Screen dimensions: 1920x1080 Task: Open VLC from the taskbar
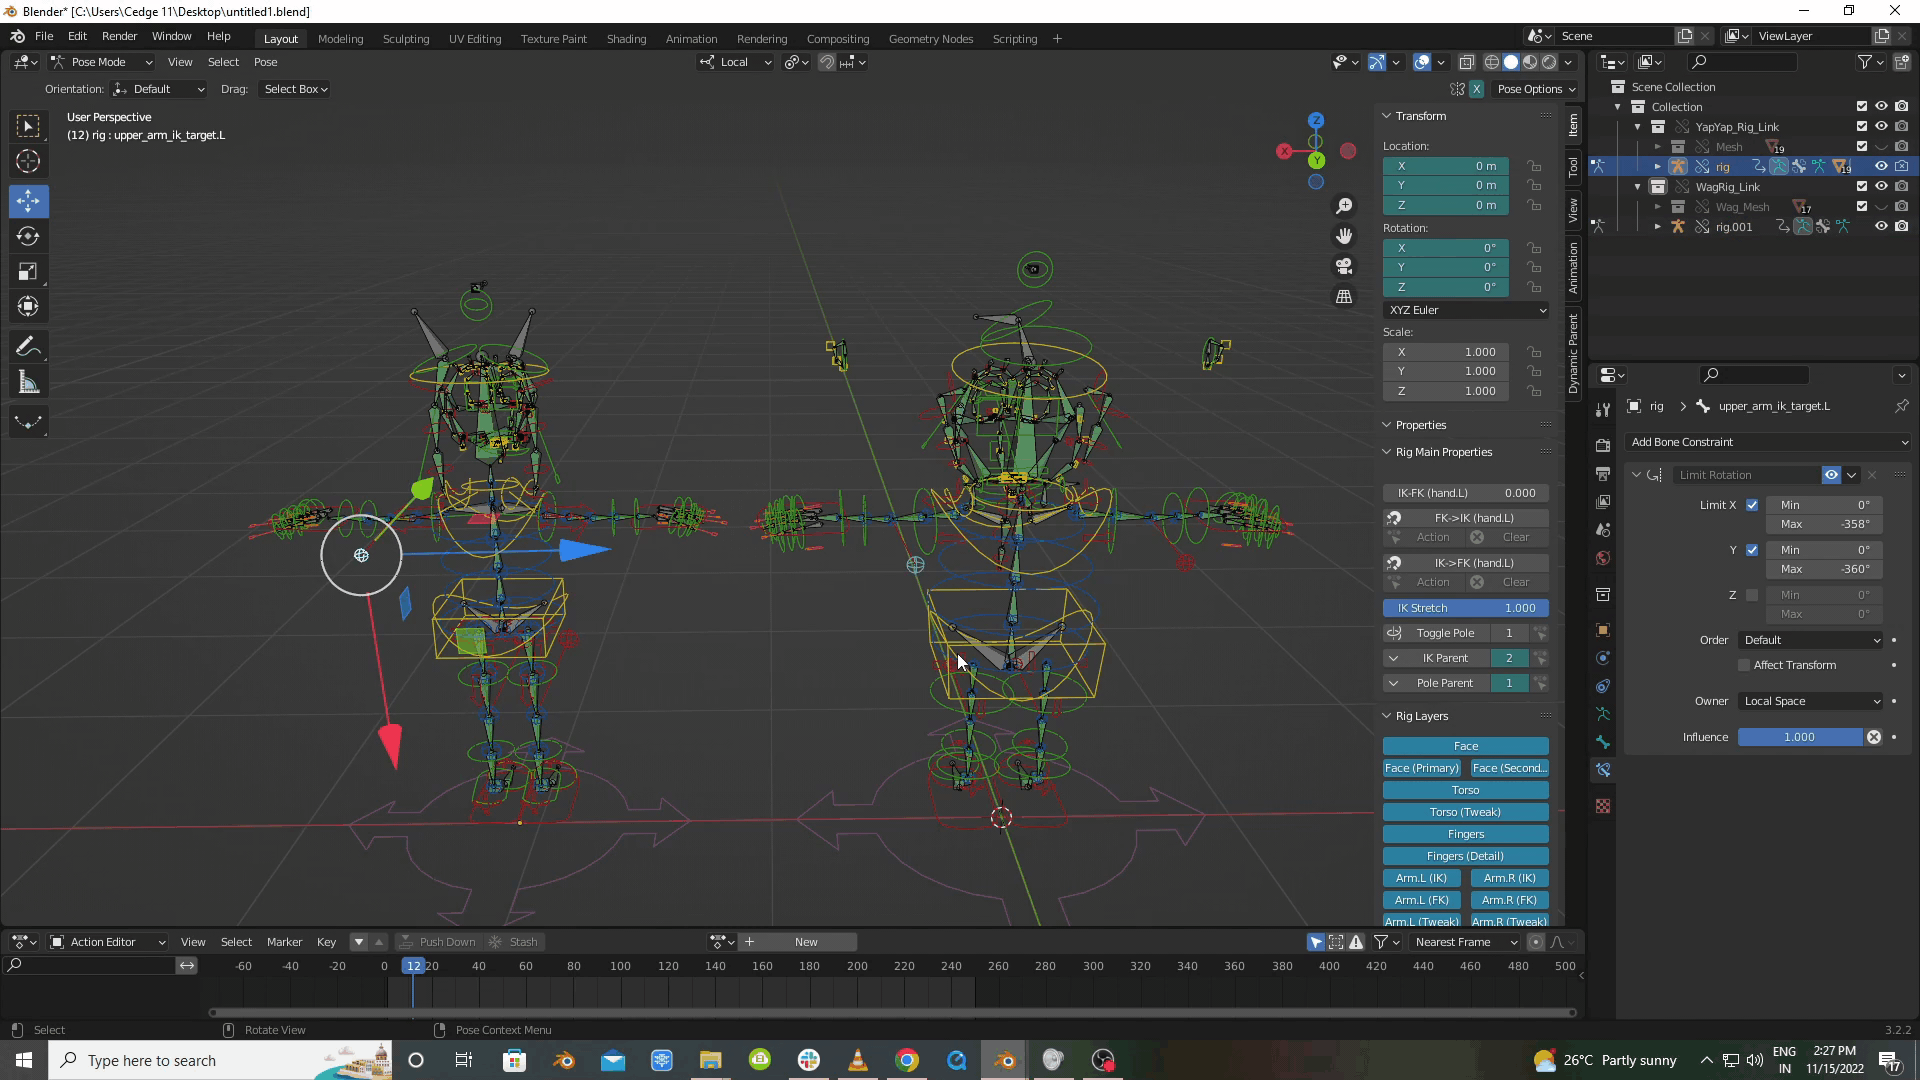(x=858, y=1060)
